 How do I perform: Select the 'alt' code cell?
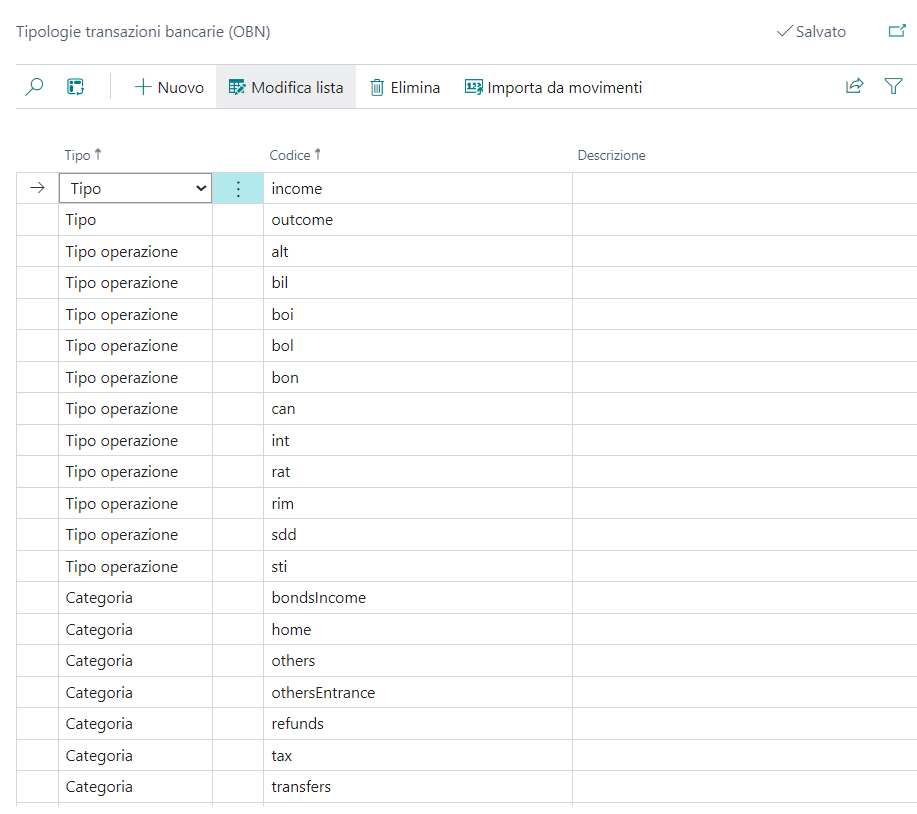click(418, 251)
